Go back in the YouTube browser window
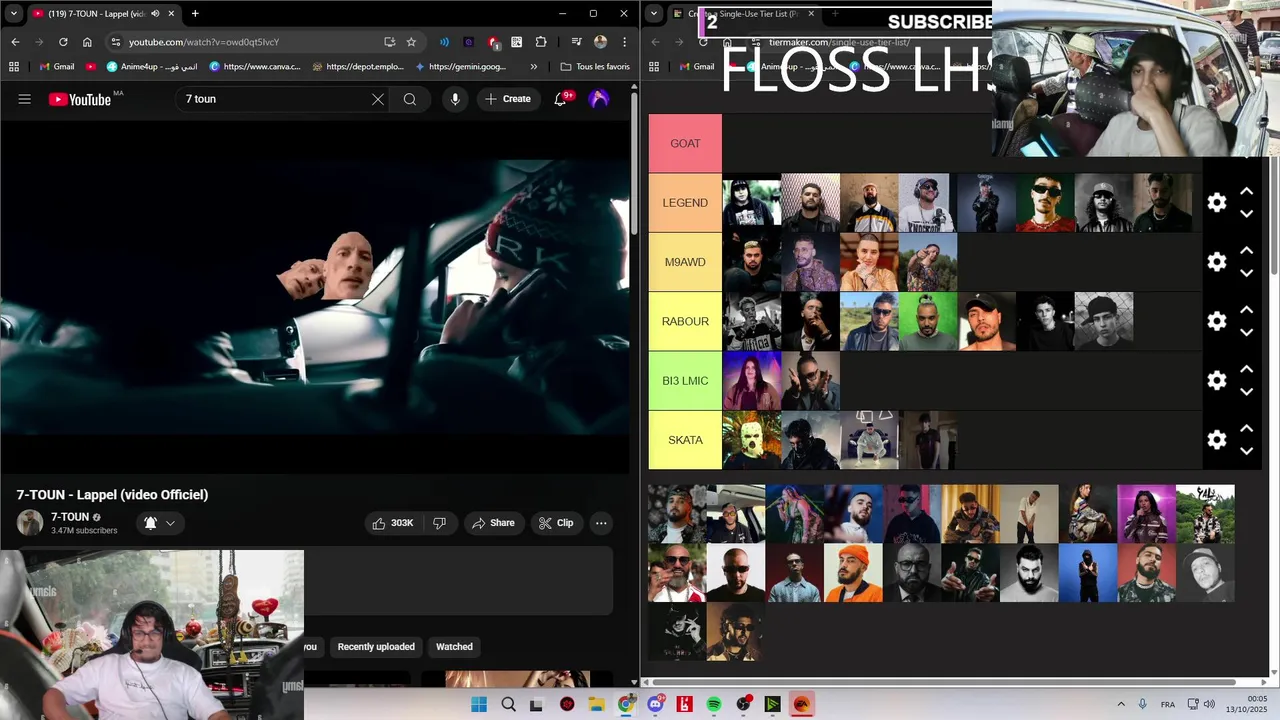This screenshot has height=720, width=1280. pos(15,42)
